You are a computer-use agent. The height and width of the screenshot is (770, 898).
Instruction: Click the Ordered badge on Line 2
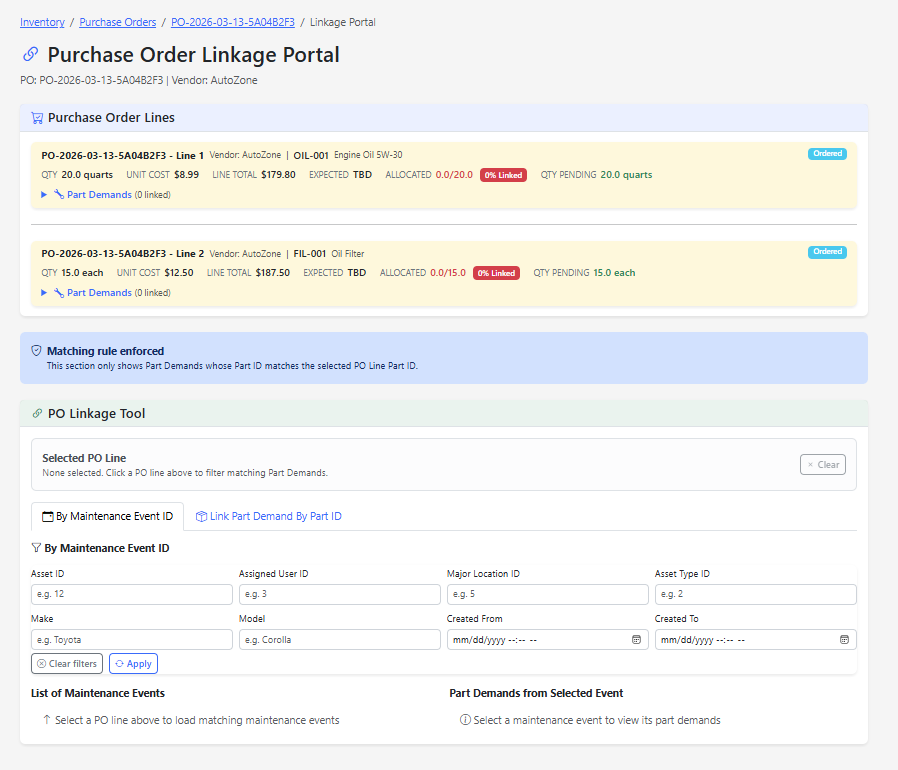827,252
